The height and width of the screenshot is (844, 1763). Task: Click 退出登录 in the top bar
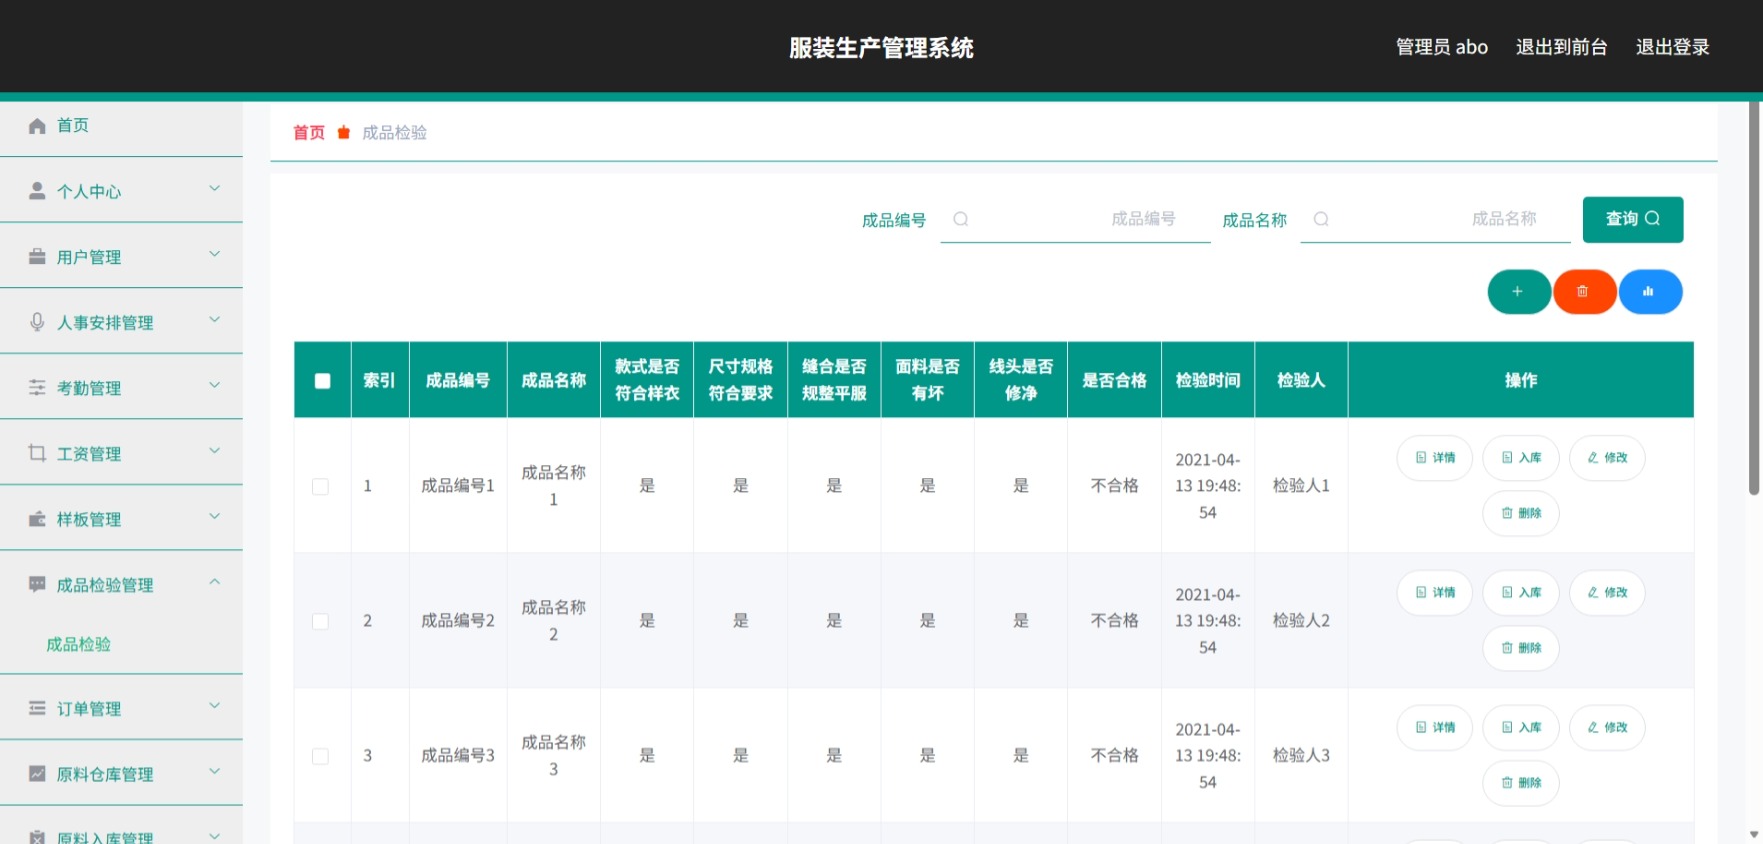click(x=1672, y=47)
